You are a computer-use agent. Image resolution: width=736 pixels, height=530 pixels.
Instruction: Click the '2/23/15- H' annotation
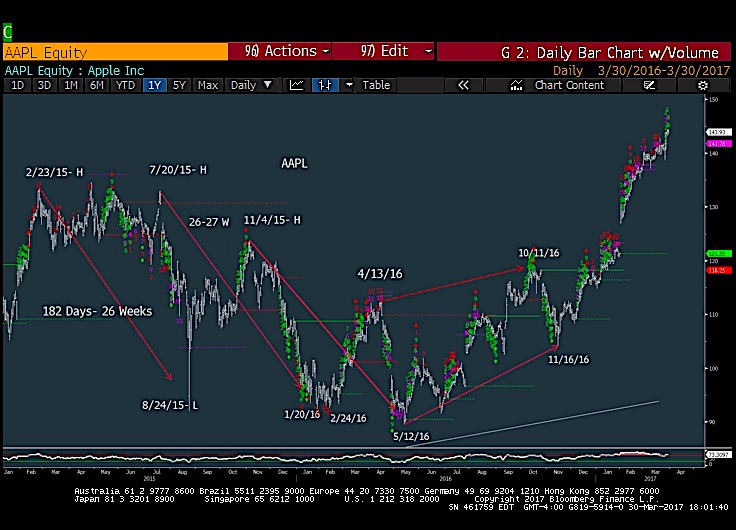point(54,172)
